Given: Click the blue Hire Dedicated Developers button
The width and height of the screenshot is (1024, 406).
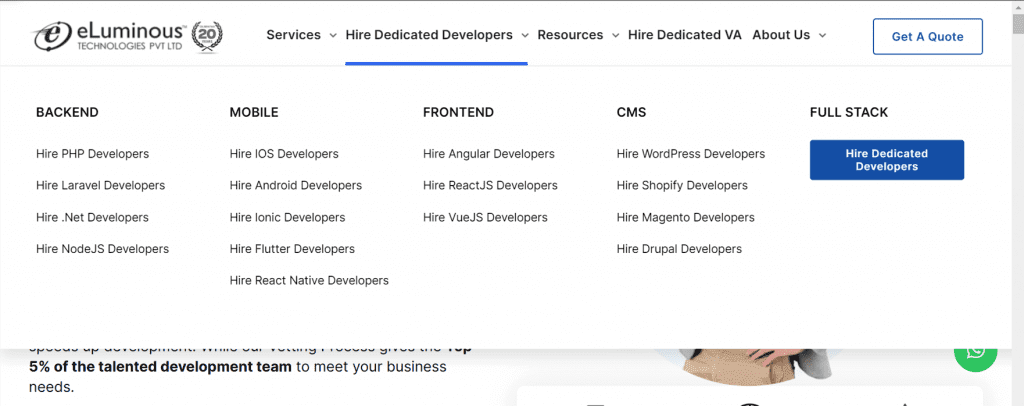Looking at the screenshot, I should pos(886,160).
